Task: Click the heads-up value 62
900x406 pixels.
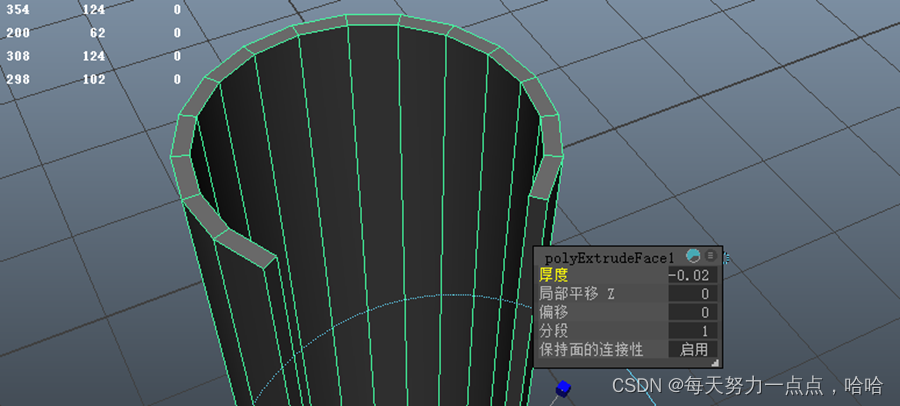Action: click(x=98, y=33)
